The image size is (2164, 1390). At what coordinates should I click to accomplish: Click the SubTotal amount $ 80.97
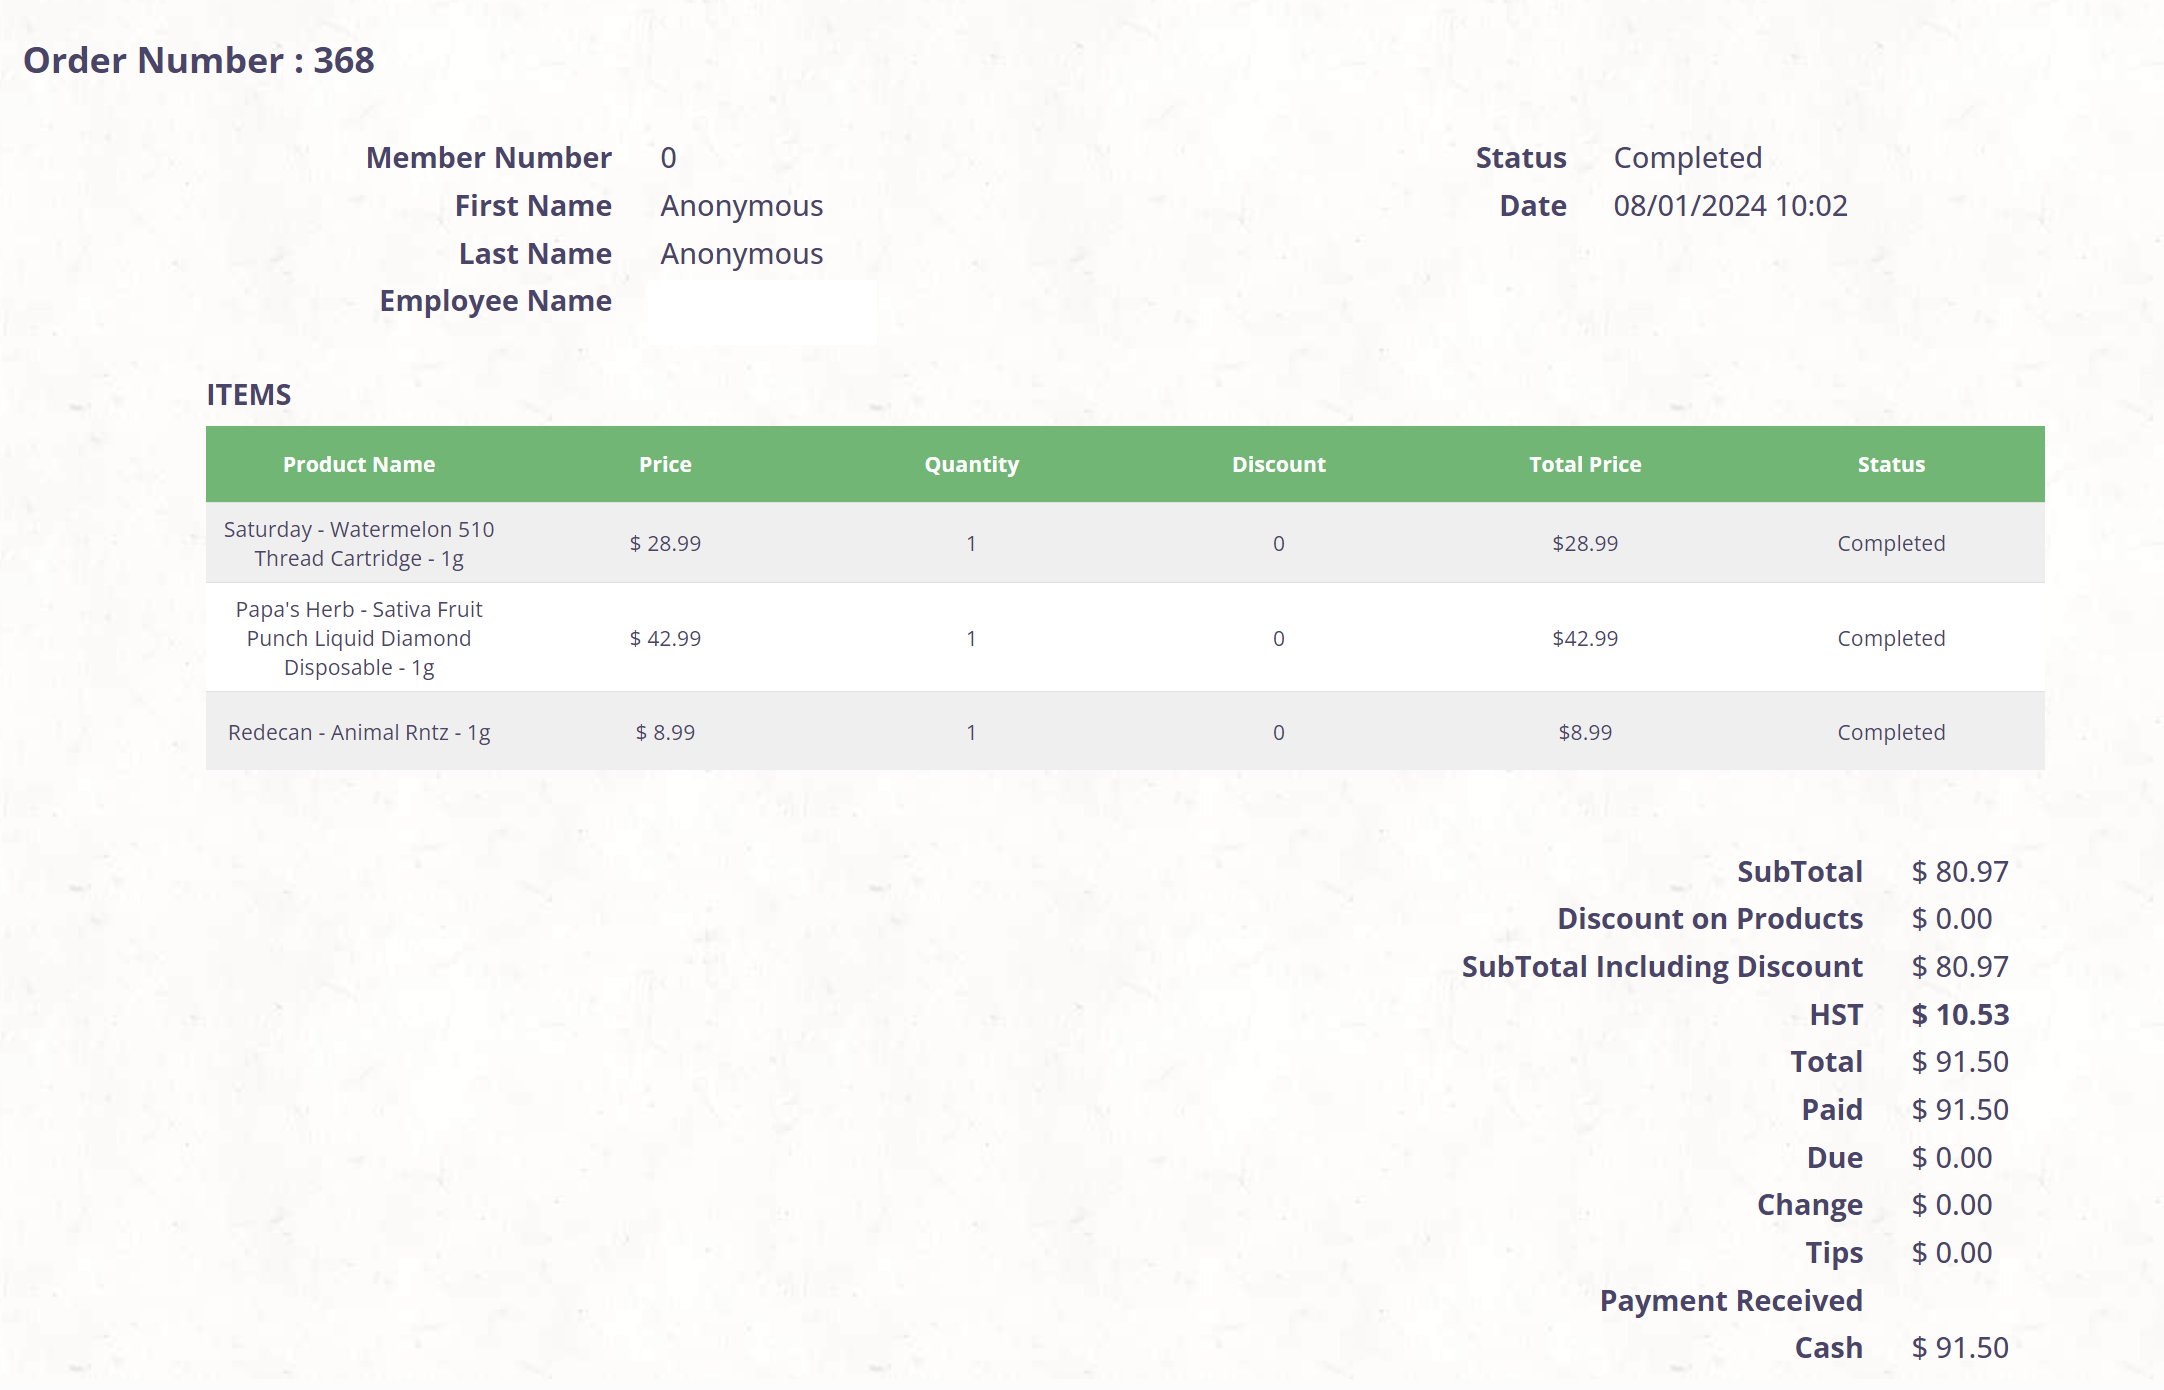(x=1960, y=872)
